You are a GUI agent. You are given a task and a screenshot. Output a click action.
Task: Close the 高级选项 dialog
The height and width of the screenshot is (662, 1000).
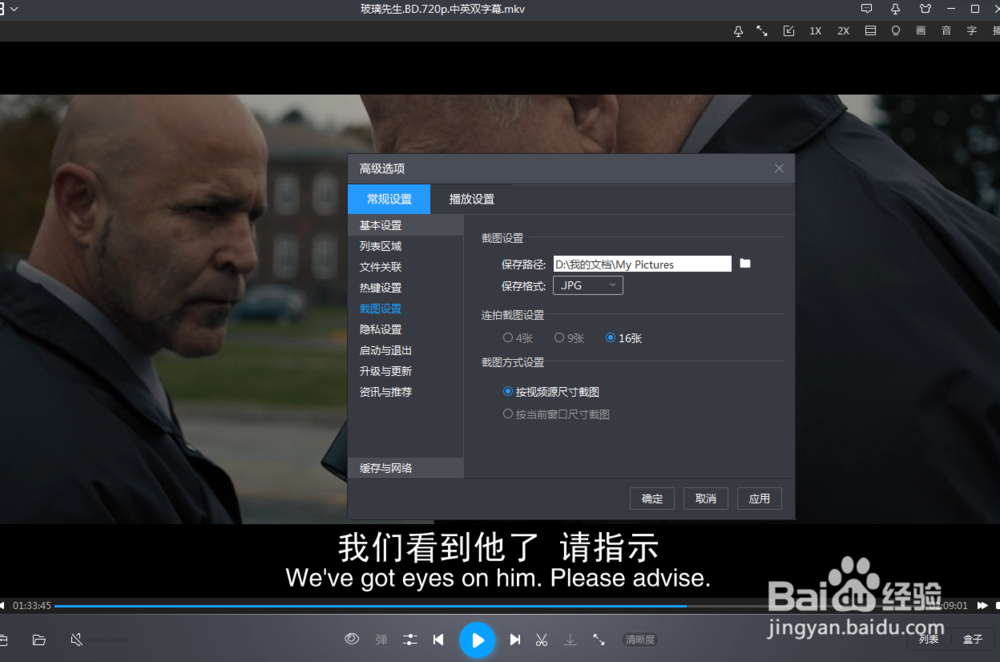coord(779,168)
